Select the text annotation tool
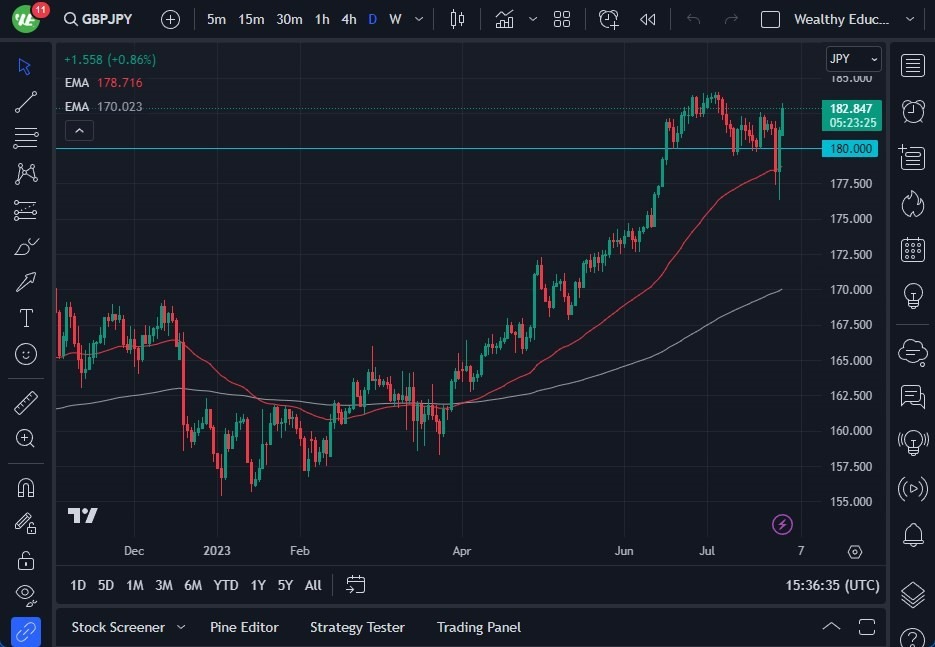The width and height of the screenshot is (935, 647). click(x=26, y=318)
